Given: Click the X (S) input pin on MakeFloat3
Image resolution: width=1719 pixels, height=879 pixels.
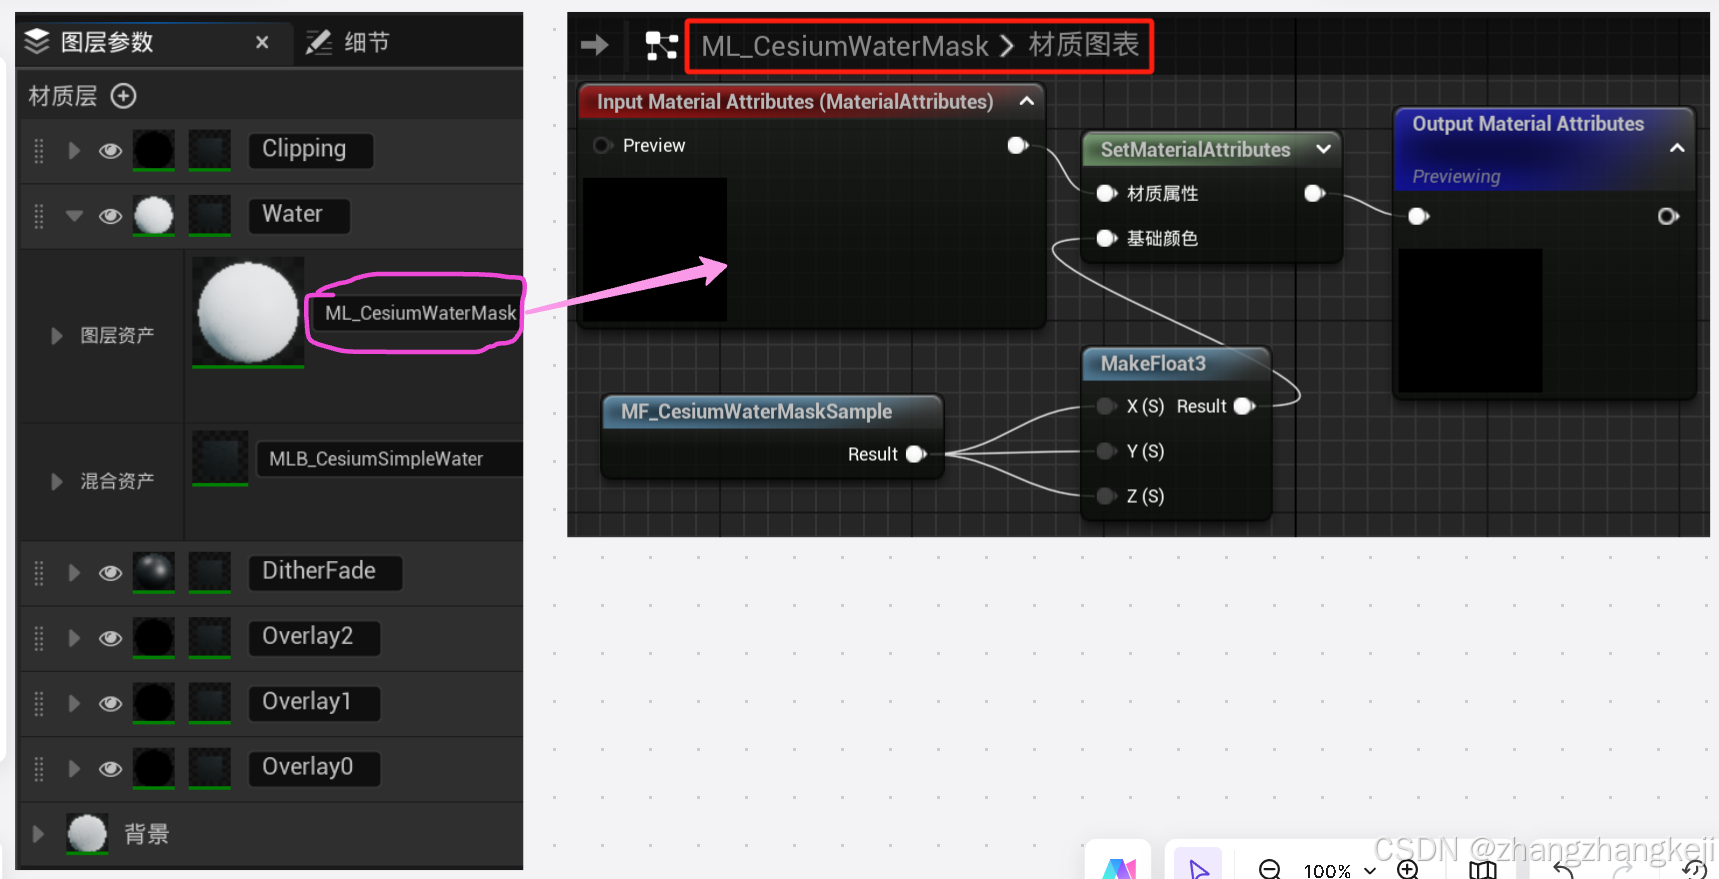Looking at the screenshot, I should [x=1106, y=407].
